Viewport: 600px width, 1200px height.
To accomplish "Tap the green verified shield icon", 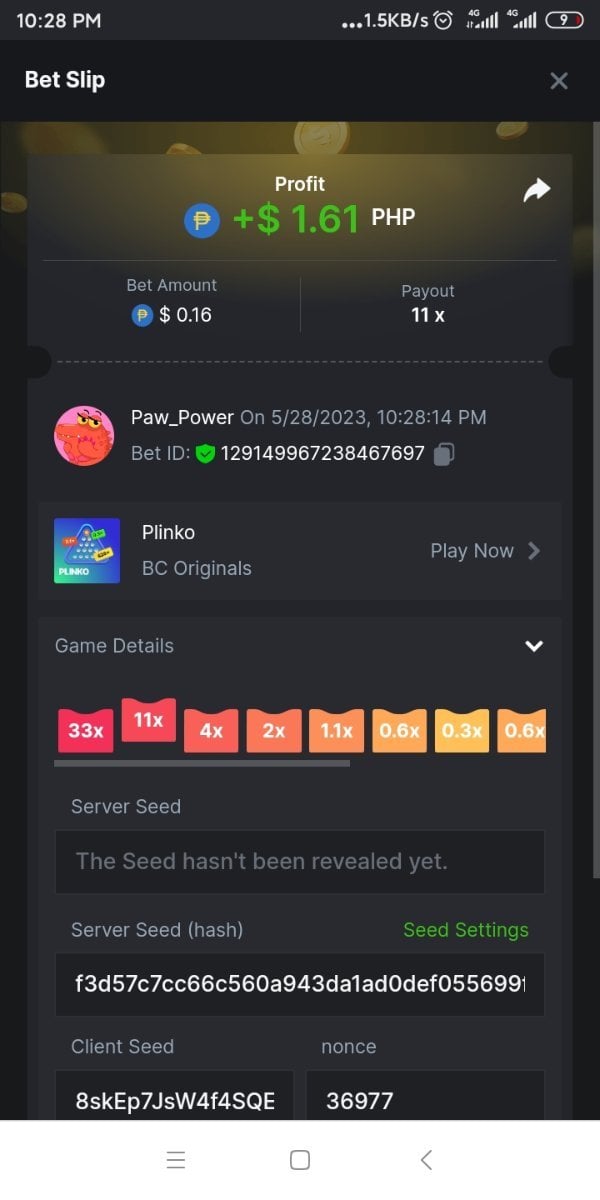I will coord(206,454).
